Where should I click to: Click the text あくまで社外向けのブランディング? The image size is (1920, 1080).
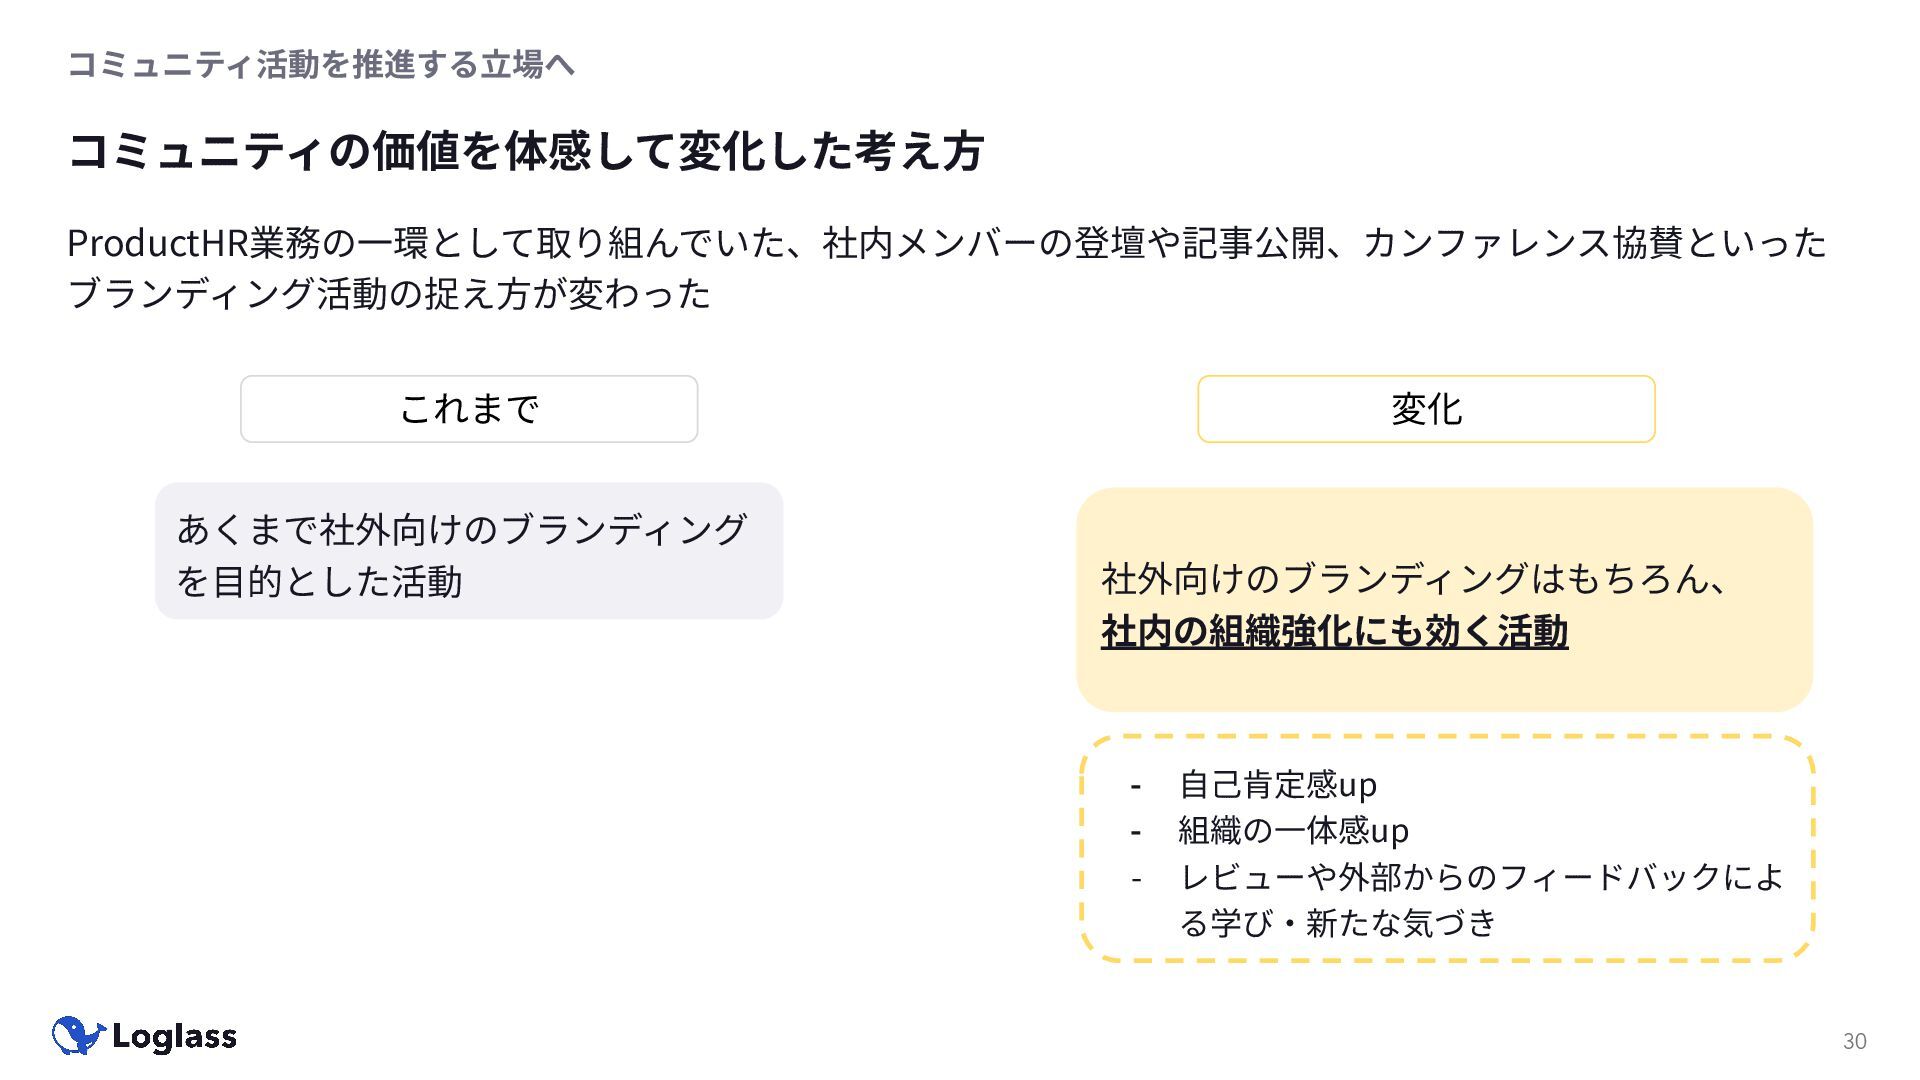pos(461,529)
